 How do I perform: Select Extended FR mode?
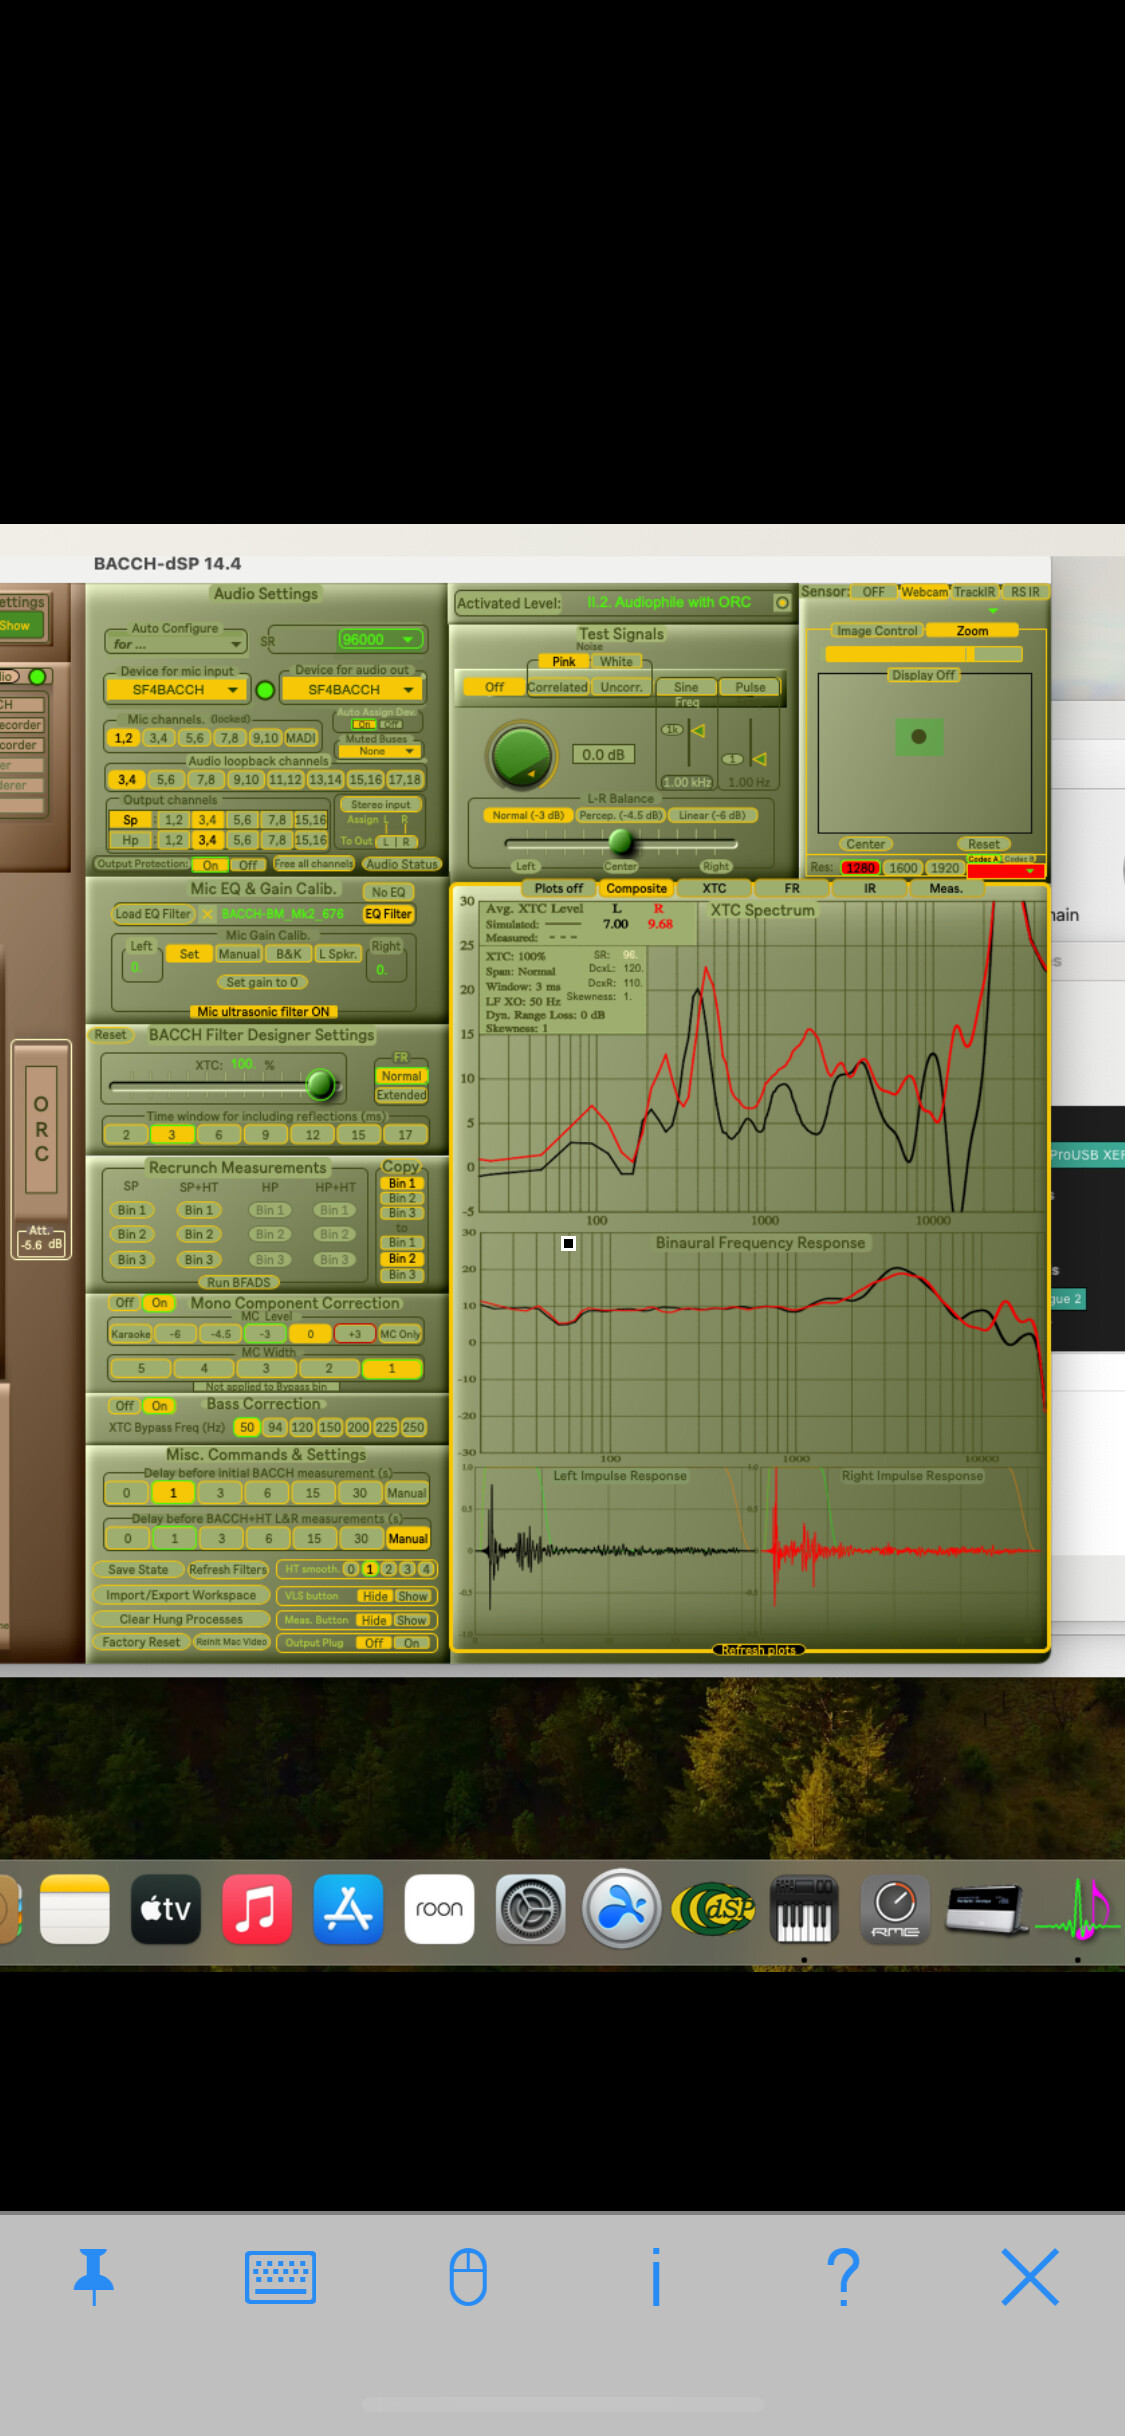[401, 1095]
